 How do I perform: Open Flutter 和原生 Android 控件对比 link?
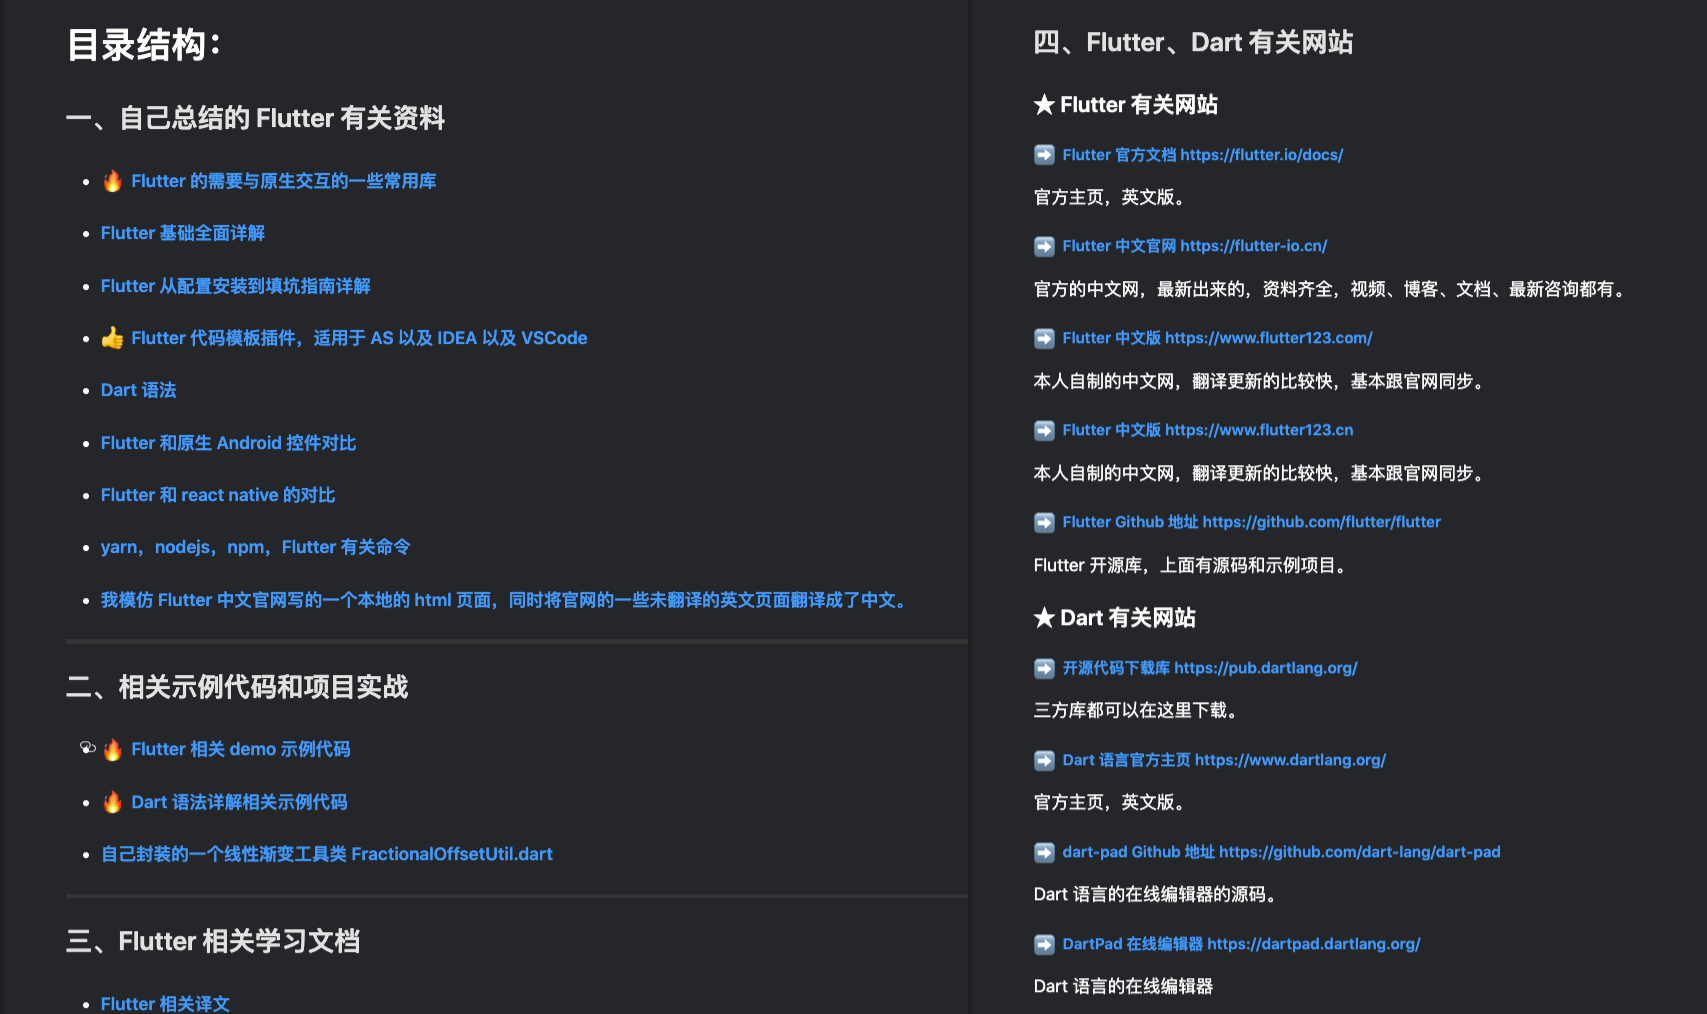tap(229, 443)
